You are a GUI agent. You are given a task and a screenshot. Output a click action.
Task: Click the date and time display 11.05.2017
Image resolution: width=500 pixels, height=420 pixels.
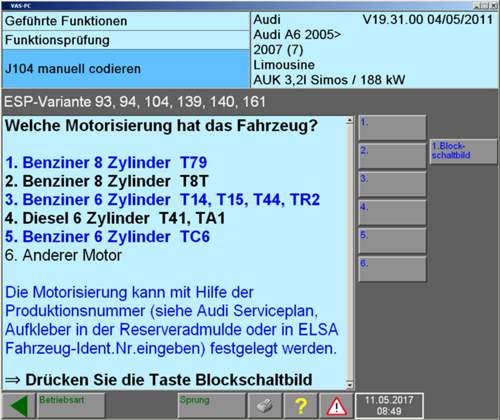[x=389, y=406]
